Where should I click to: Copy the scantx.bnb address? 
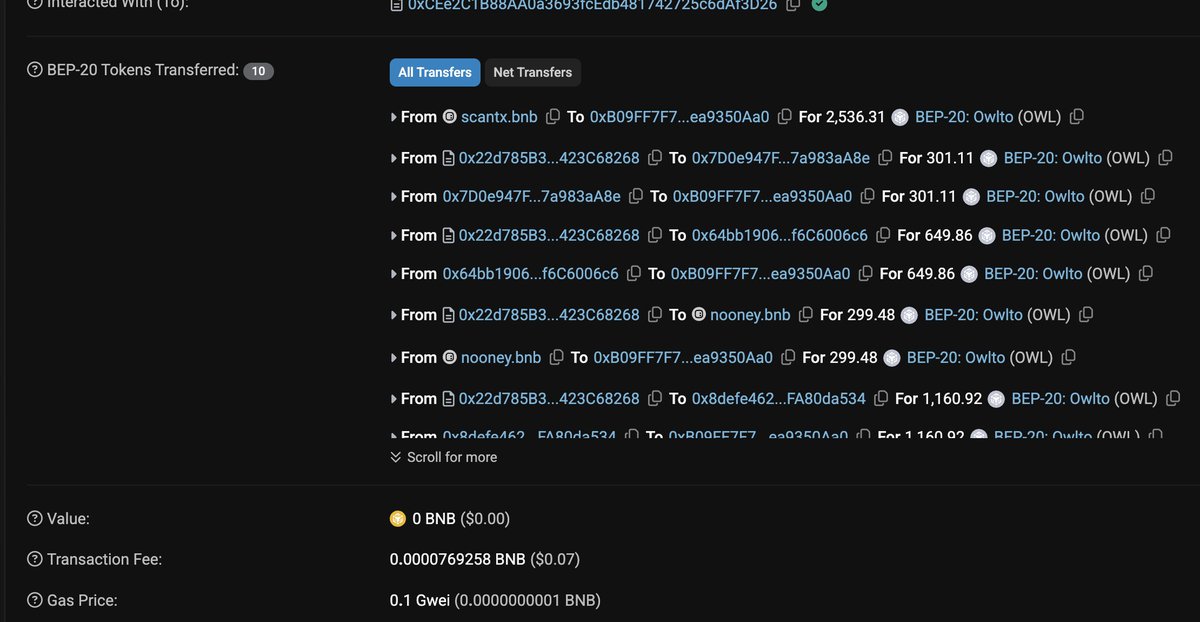pyautogui.click(x=553, y=117)
